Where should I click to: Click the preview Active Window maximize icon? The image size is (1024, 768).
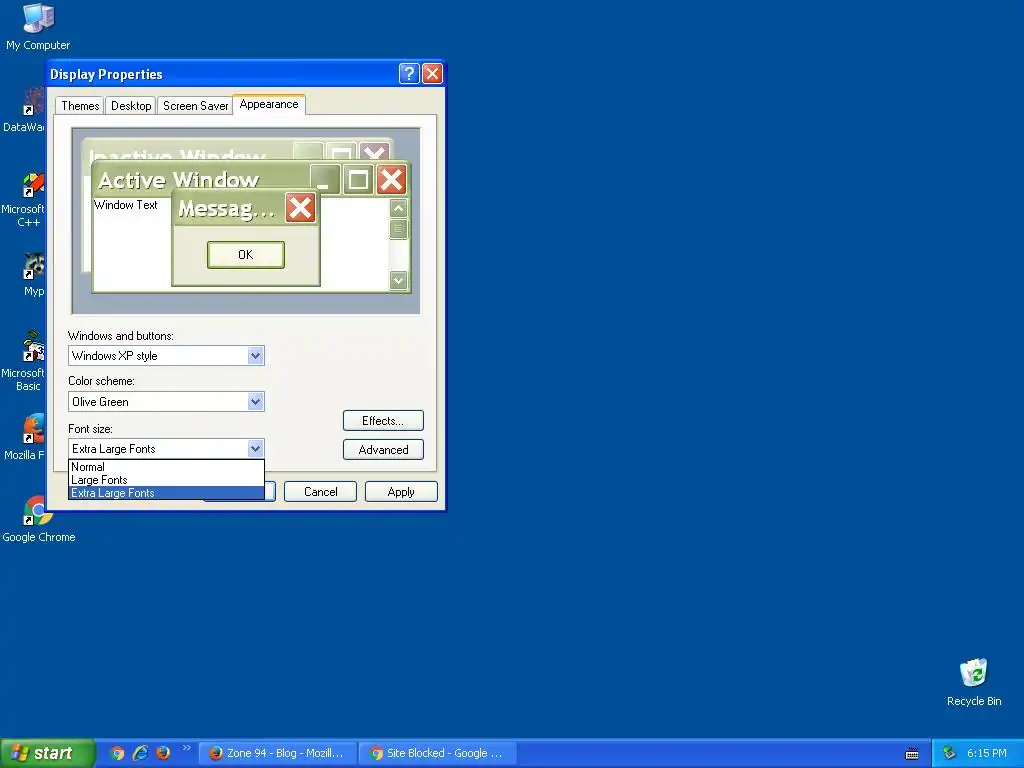point(358,180)
